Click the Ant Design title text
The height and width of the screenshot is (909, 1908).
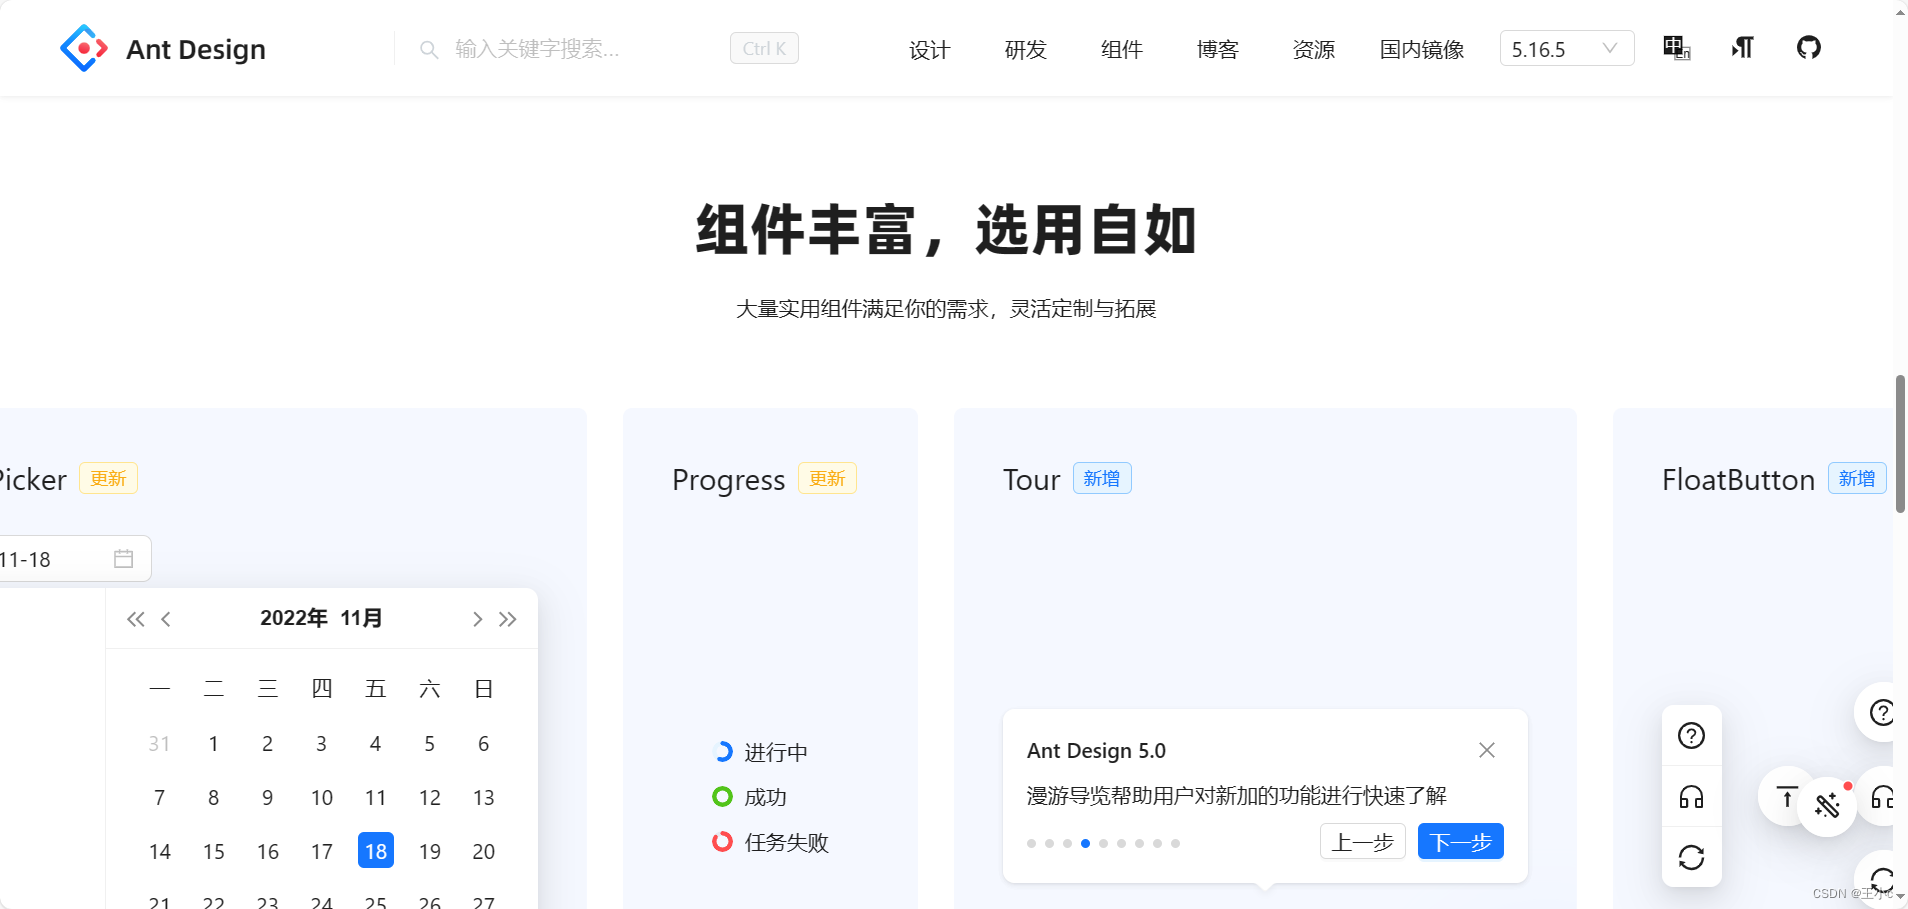point(196,49)
